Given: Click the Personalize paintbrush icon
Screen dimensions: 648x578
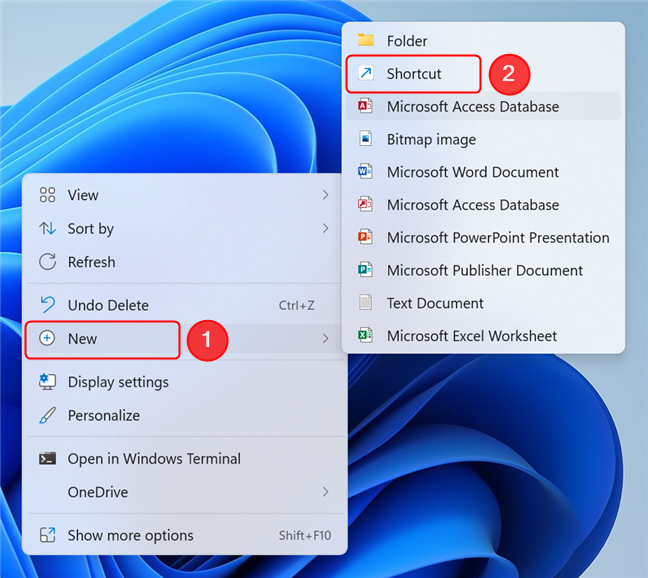Looking at the screenshot, I should point(47,415).
